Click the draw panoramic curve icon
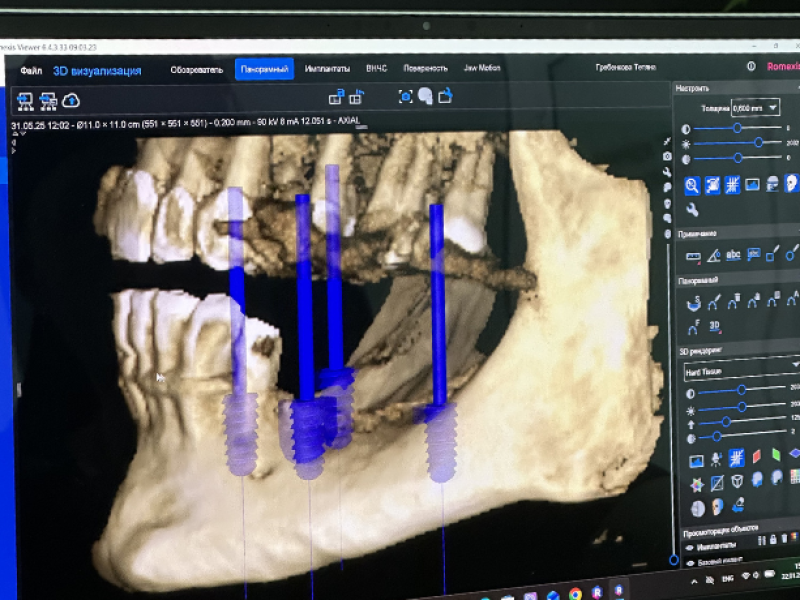 714,303
